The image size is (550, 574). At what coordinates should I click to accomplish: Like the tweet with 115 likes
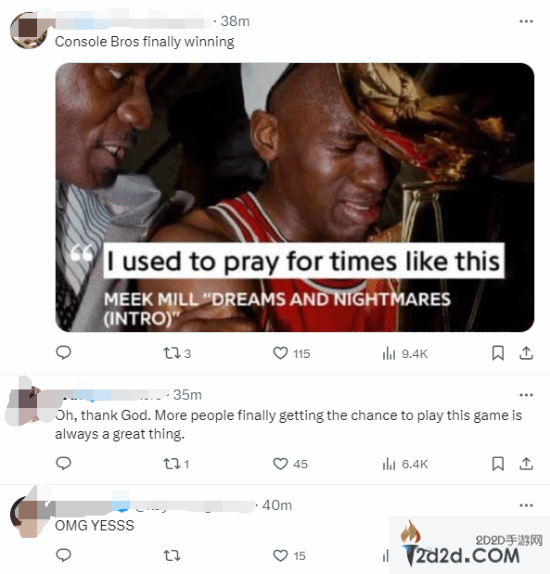pyautogui.click(x=291, y=353)
